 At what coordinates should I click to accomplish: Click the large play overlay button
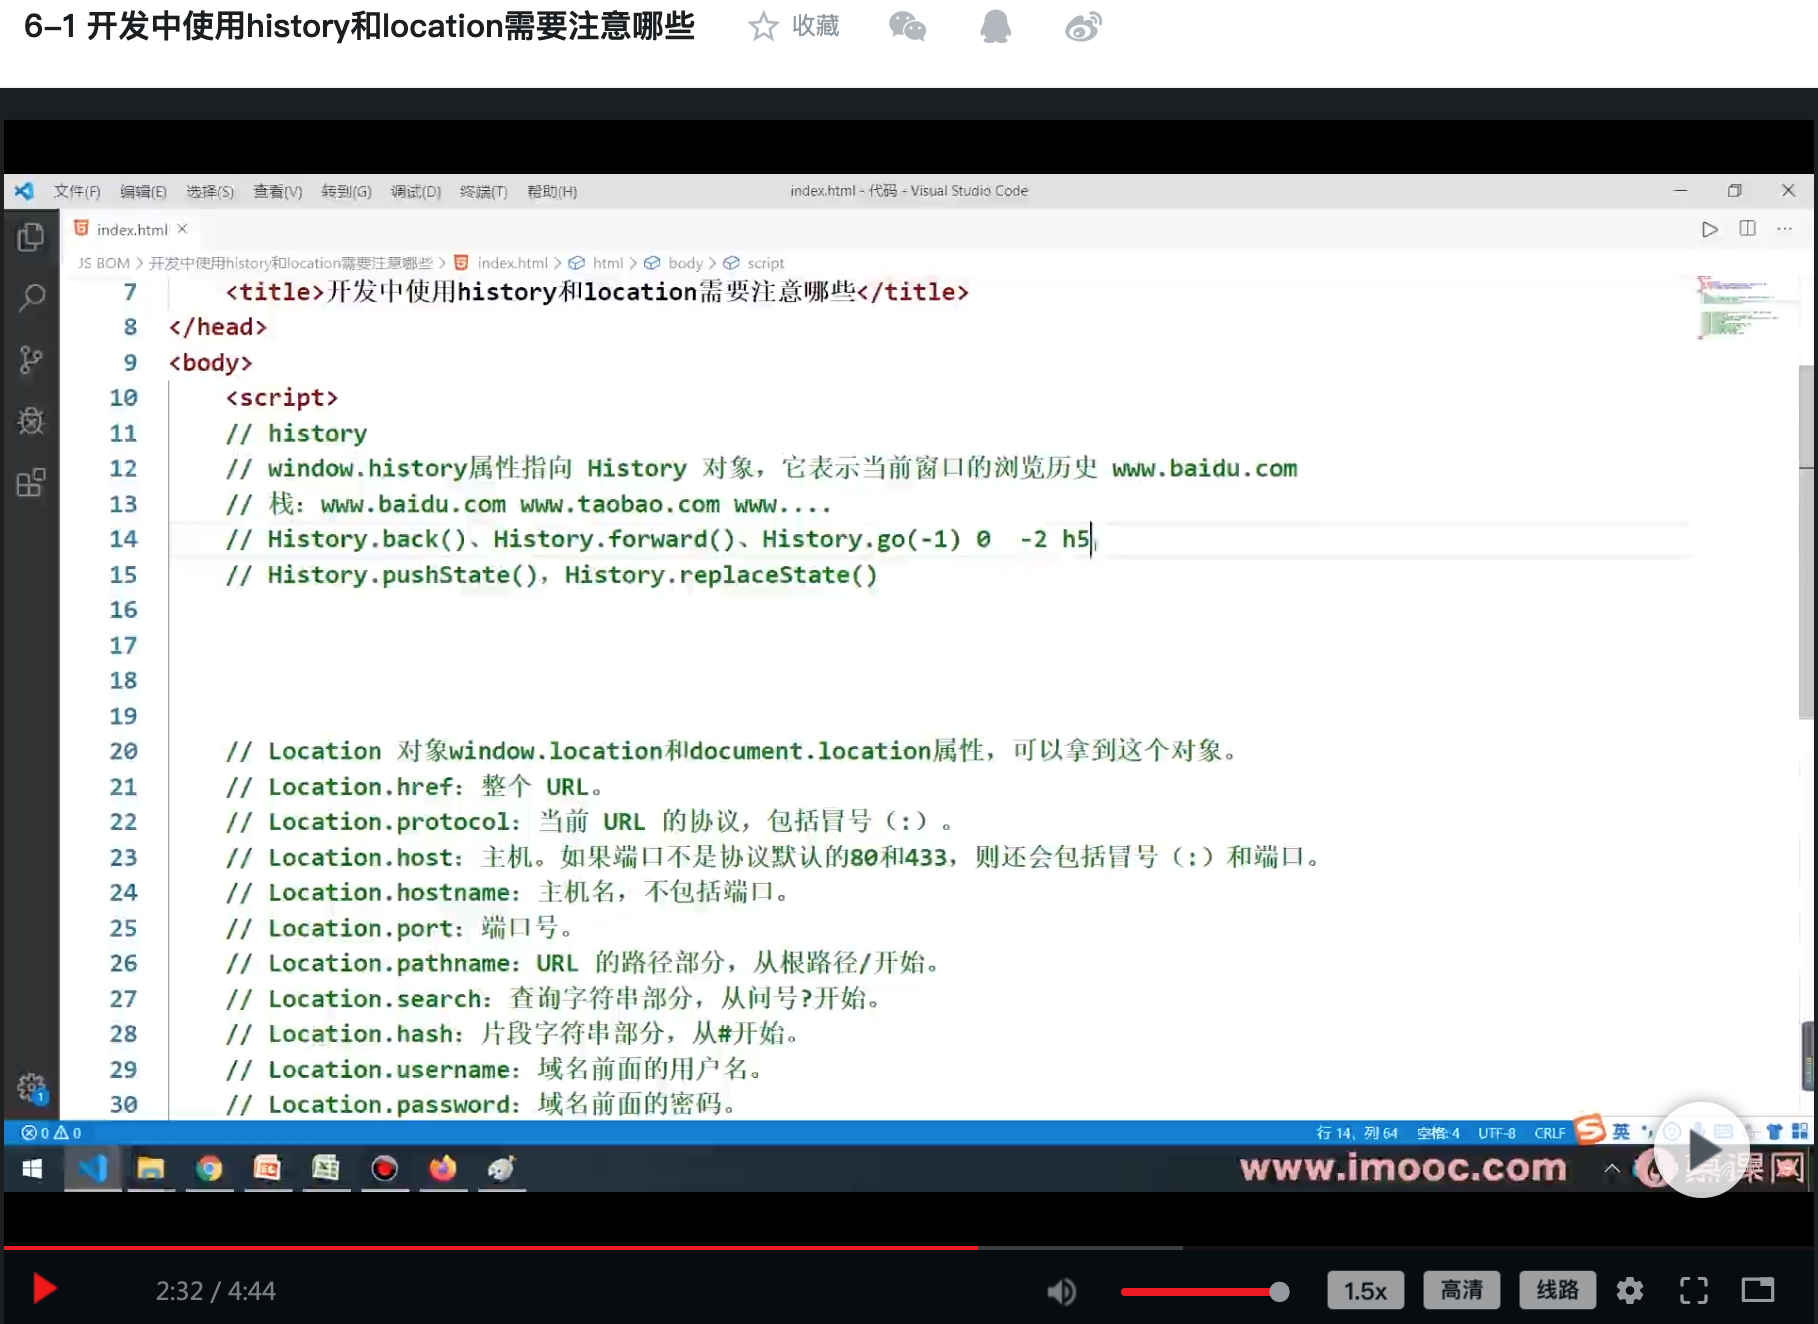point(1702,1150)
